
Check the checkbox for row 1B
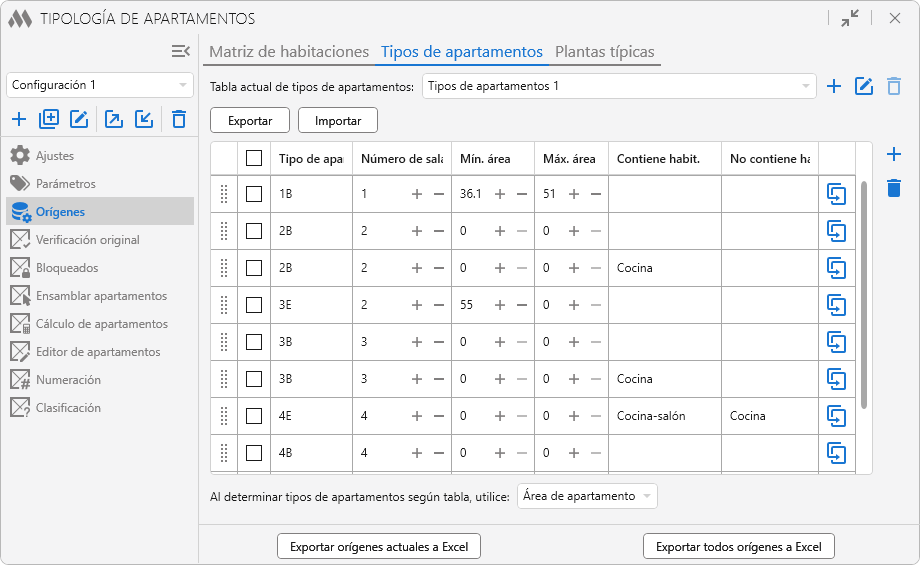[254, 194]
